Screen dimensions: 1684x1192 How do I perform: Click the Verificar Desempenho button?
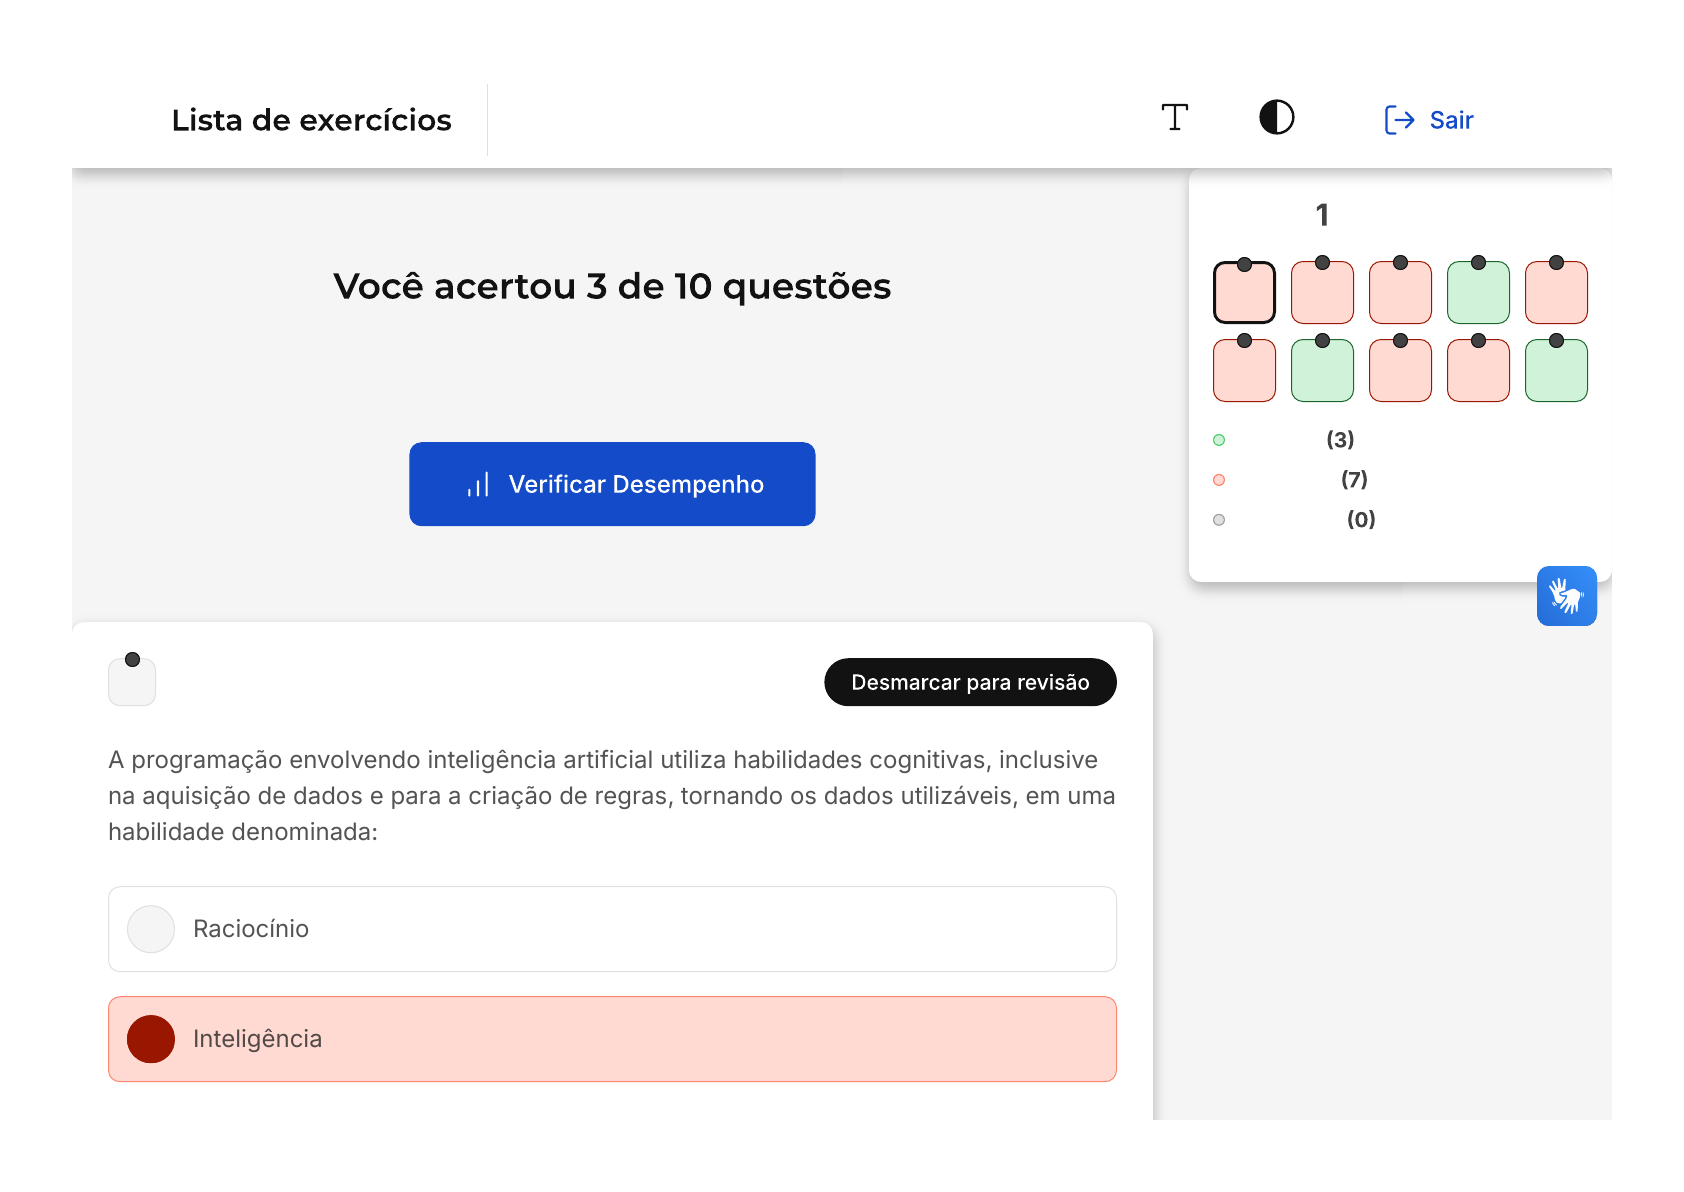tap(612, 484)
